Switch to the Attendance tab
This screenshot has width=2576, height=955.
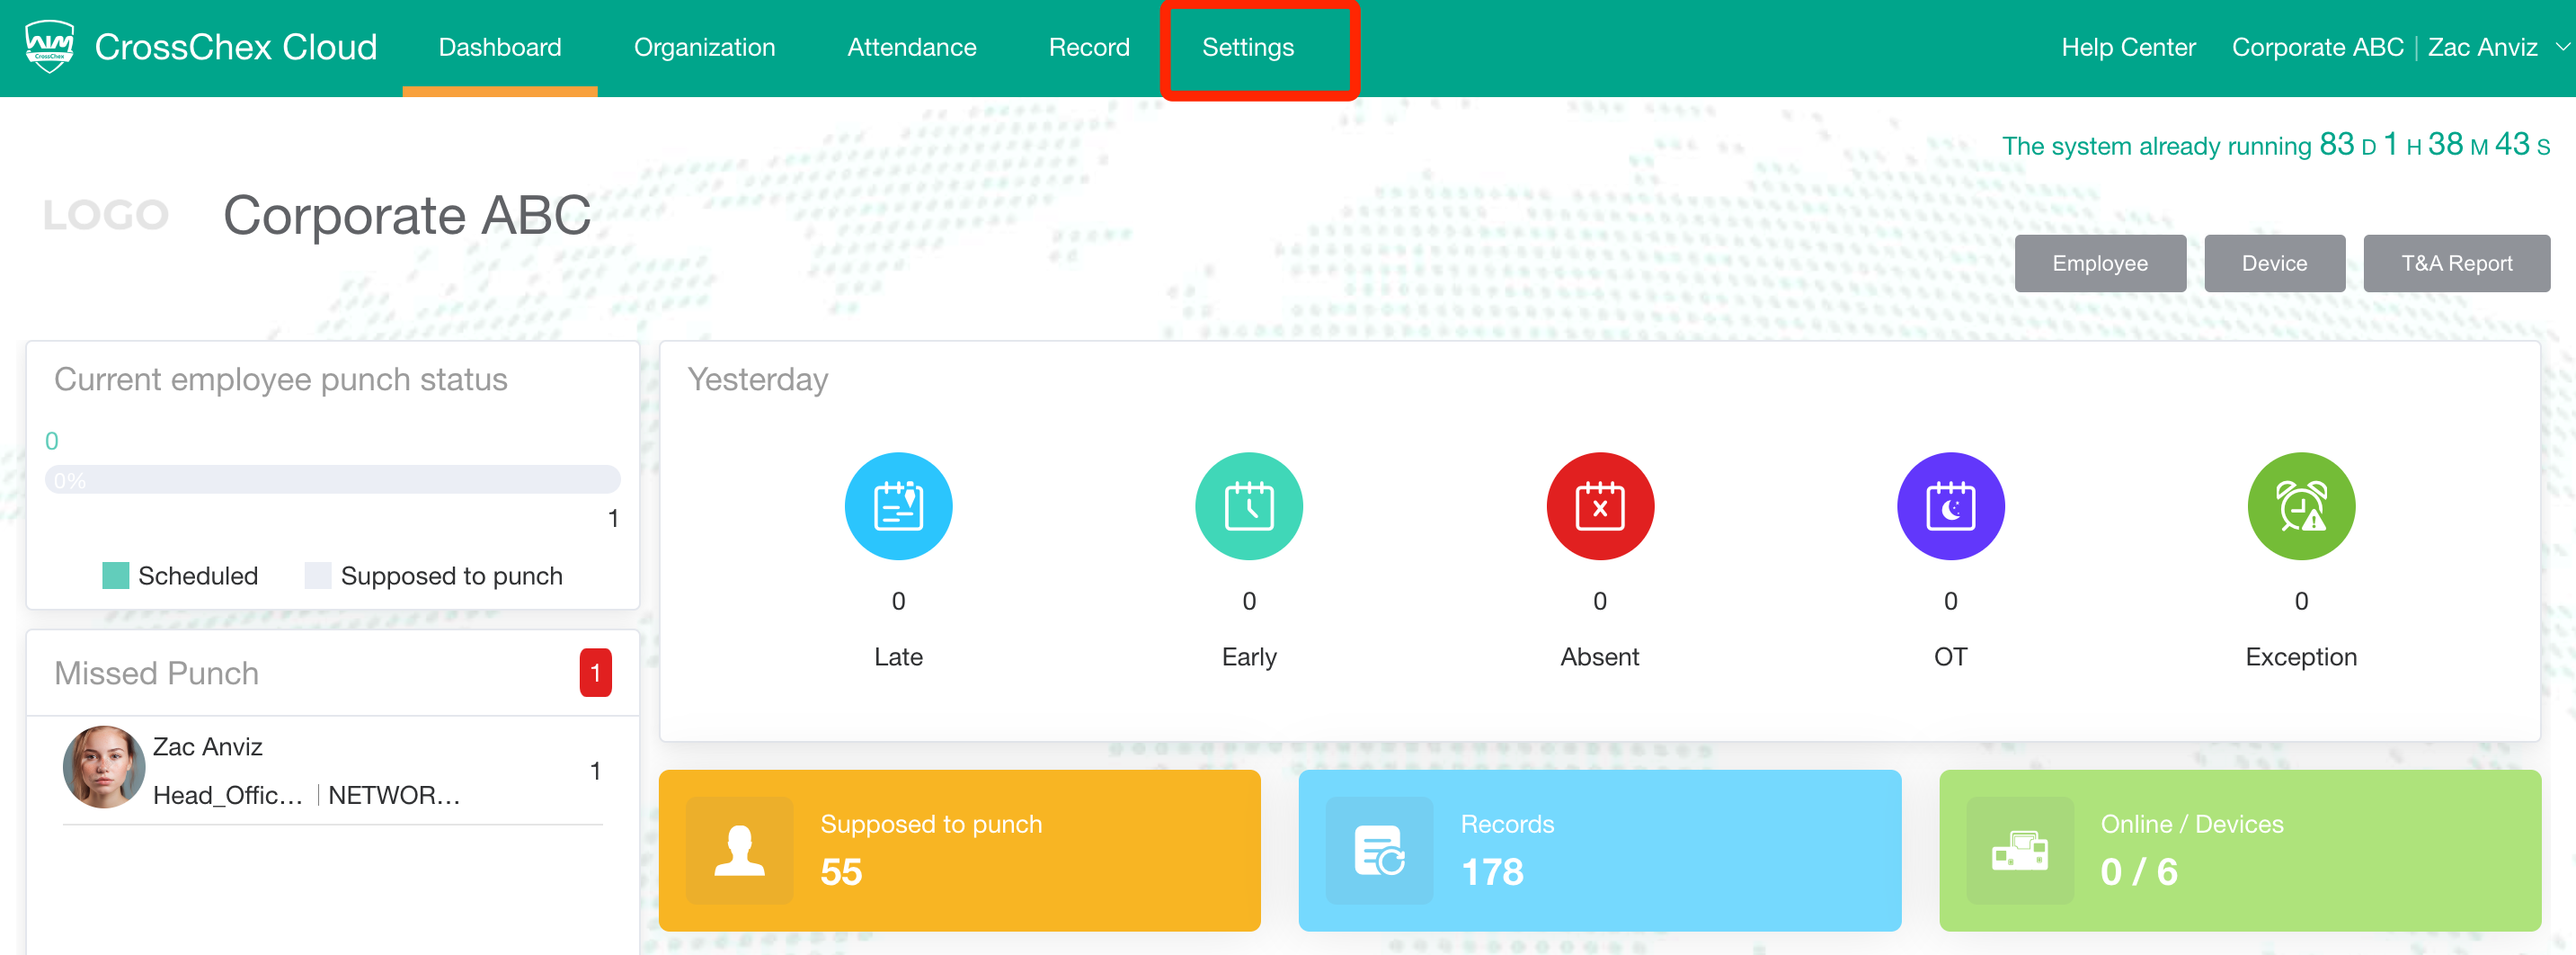click(911, 47)
